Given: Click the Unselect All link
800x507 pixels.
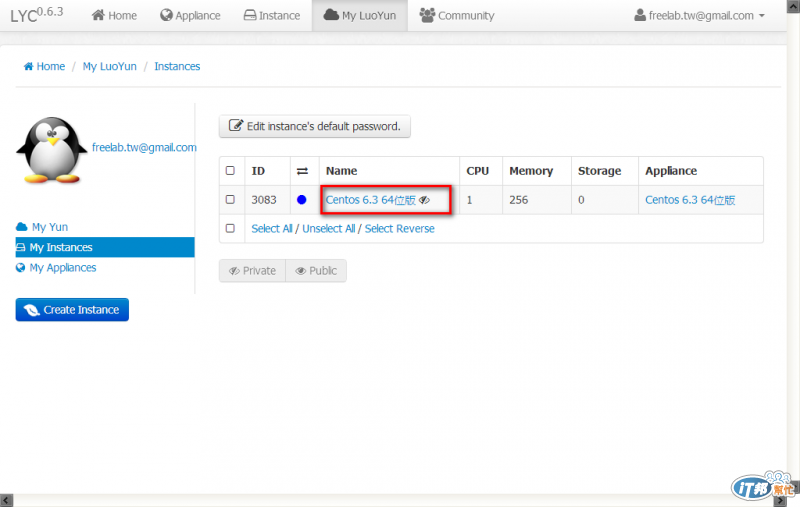Looking at the screenshot, I should point(329,229).
